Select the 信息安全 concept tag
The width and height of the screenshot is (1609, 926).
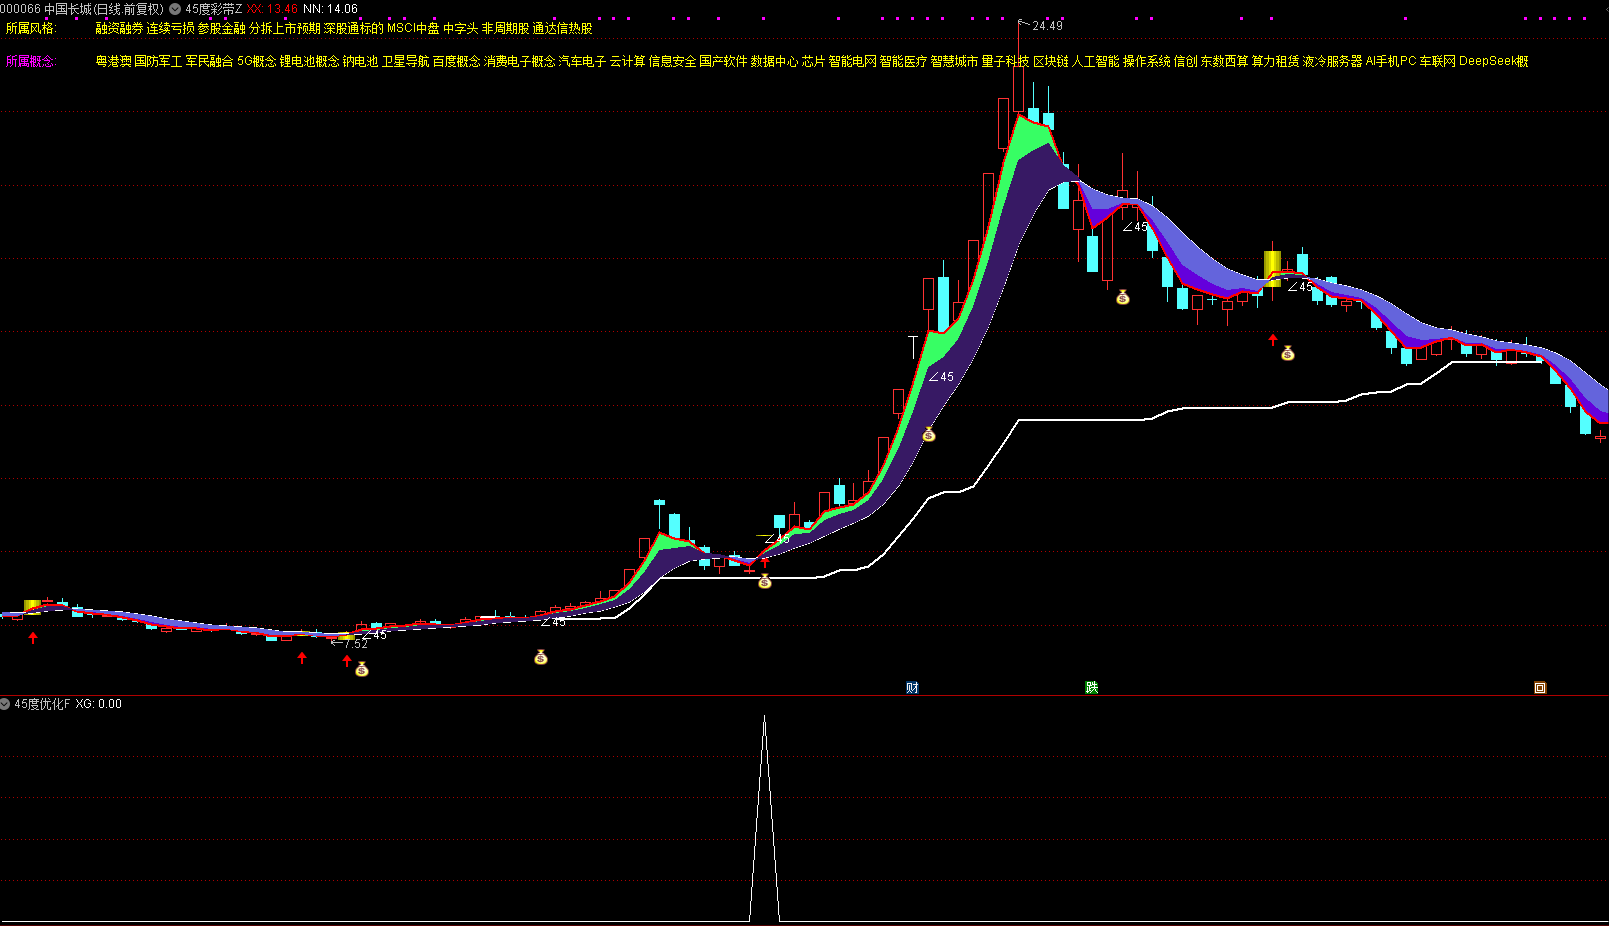[x=672, y=61]
